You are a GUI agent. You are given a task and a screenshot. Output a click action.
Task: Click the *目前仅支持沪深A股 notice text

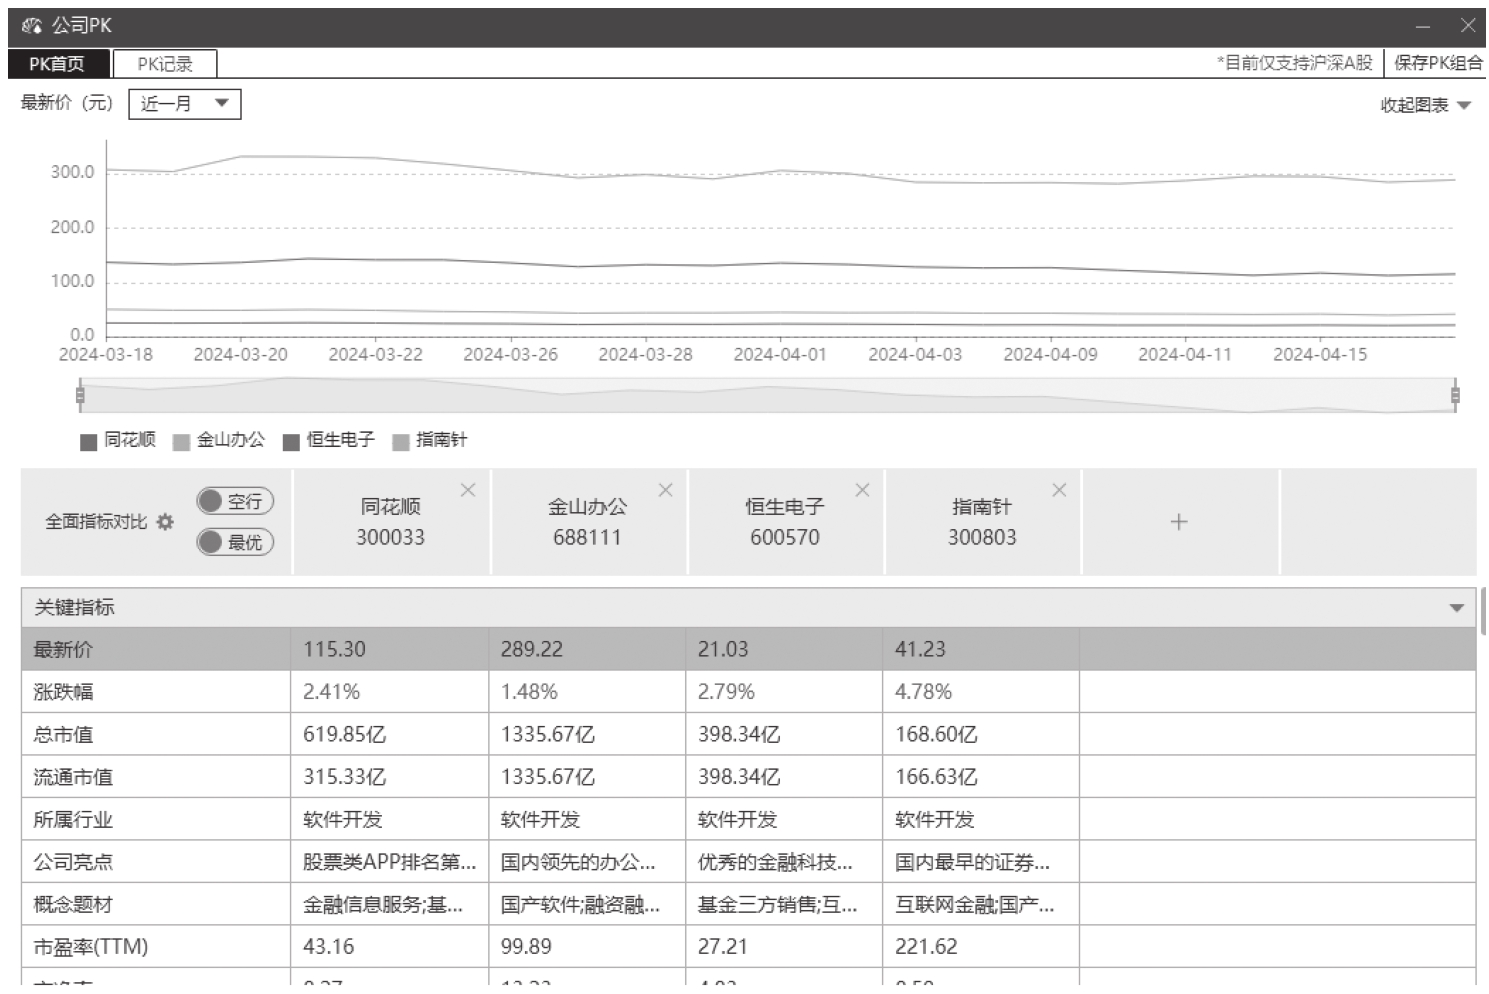click(1295, 63)
